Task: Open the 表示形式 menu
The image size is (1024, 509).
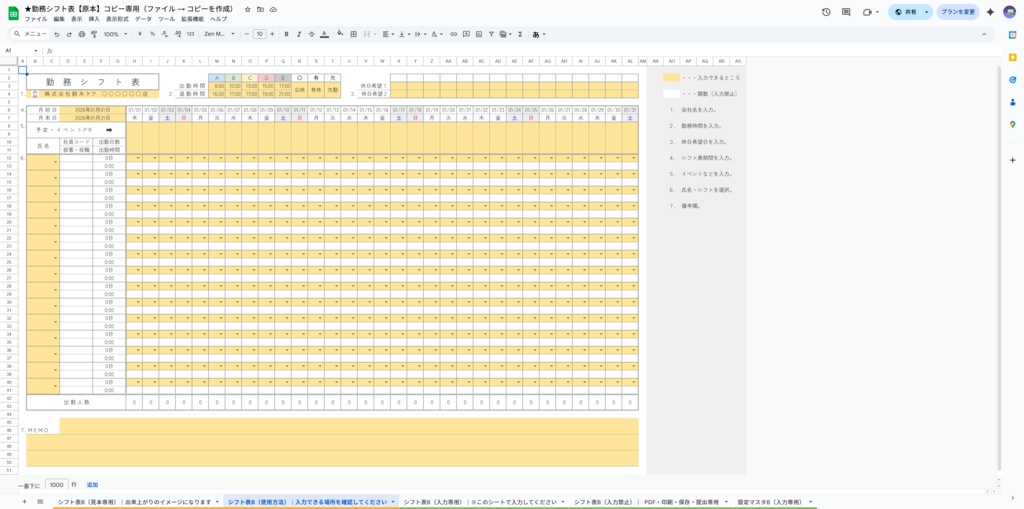Action: tap(118, 20)
